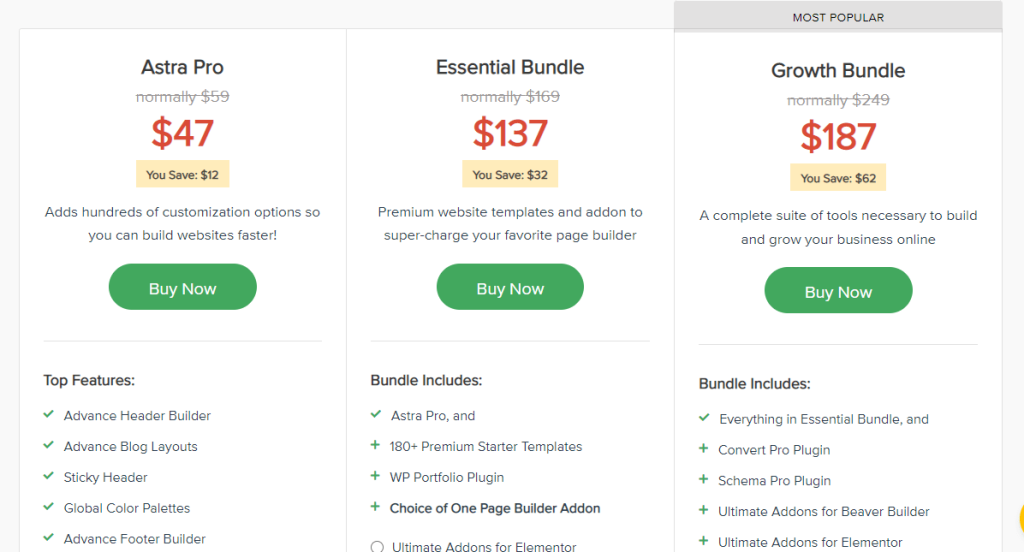Click the plus icon next to Schema Pro Plugin
This screenshot has height=552, width=1024.
pyautogui.click(x=704, y=481)
